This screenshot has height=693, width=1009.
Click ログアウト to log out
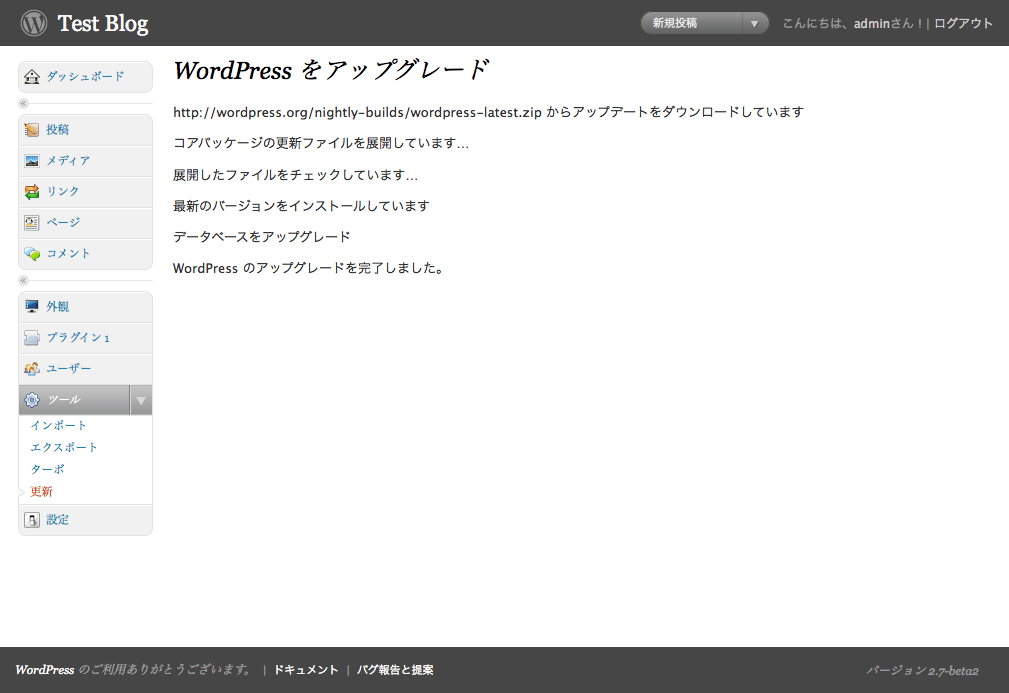click(963, 24)
